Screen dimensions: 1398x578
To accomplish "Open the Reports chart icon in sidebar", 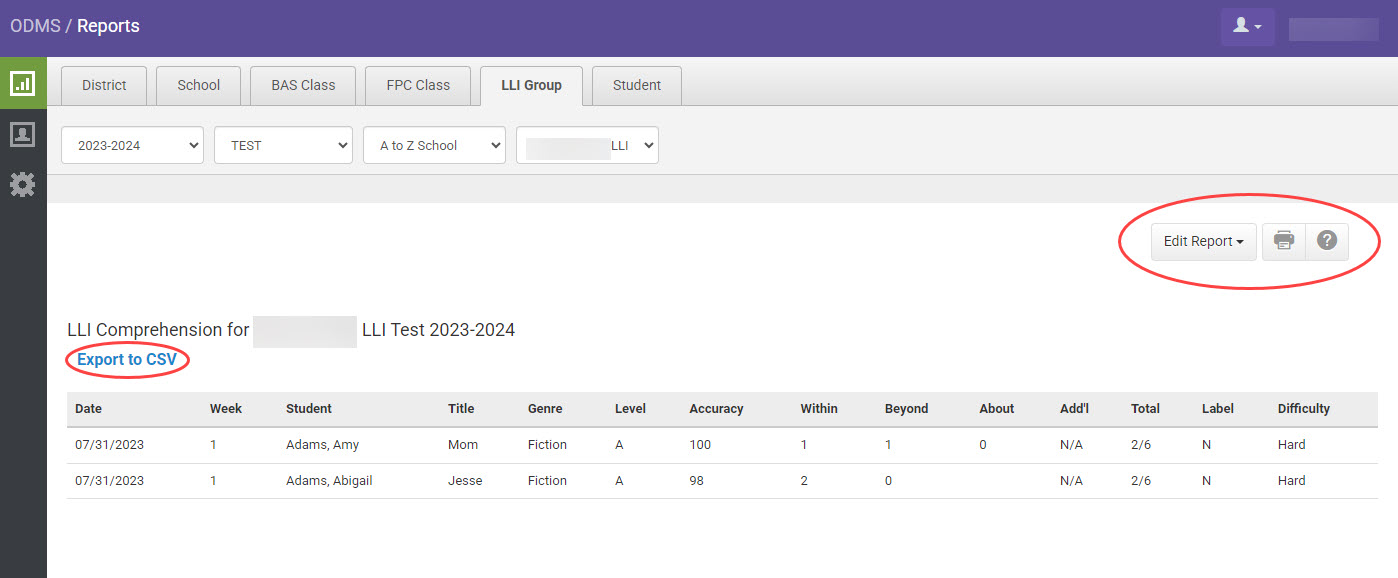I will pos(22,83).
